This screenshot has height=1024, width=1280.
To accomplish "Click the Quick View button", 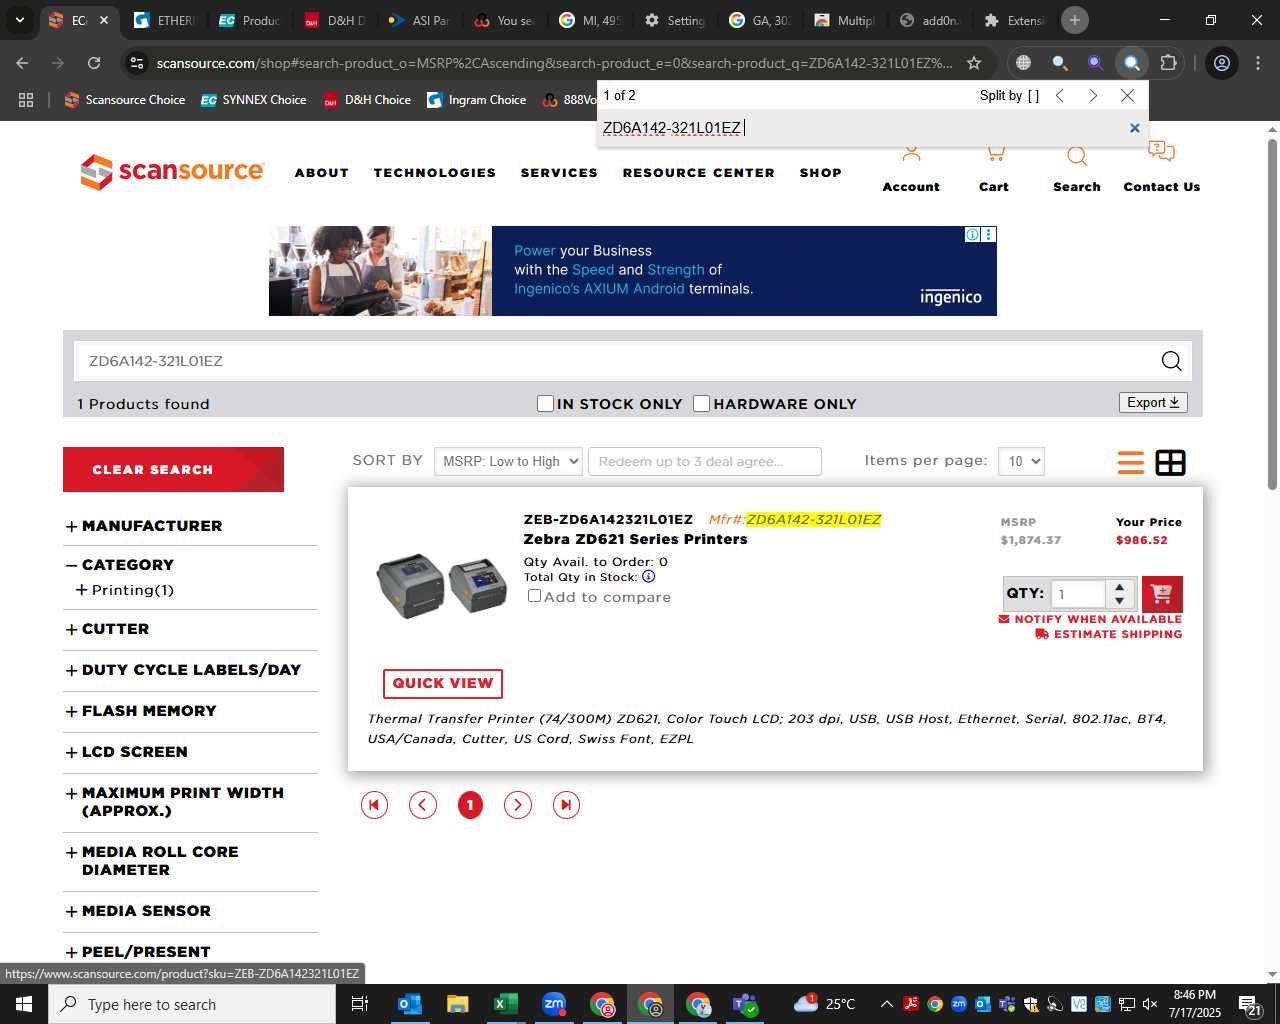I will [x=443, y=683].
